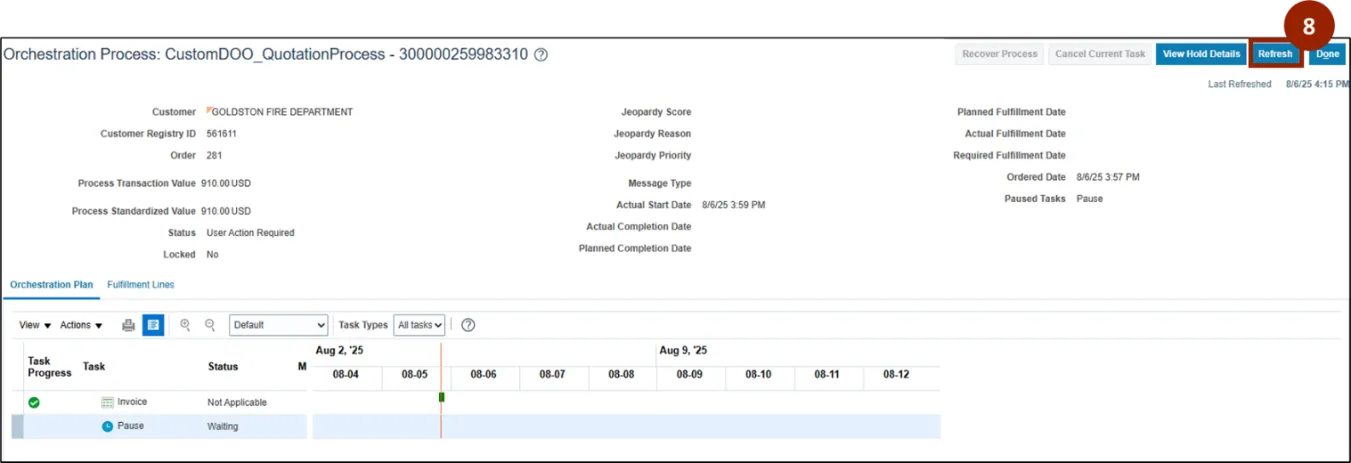Click the Task Progress column header
Image resolution: width=1351 pixels, height=463 pixels.
[50, 367]
